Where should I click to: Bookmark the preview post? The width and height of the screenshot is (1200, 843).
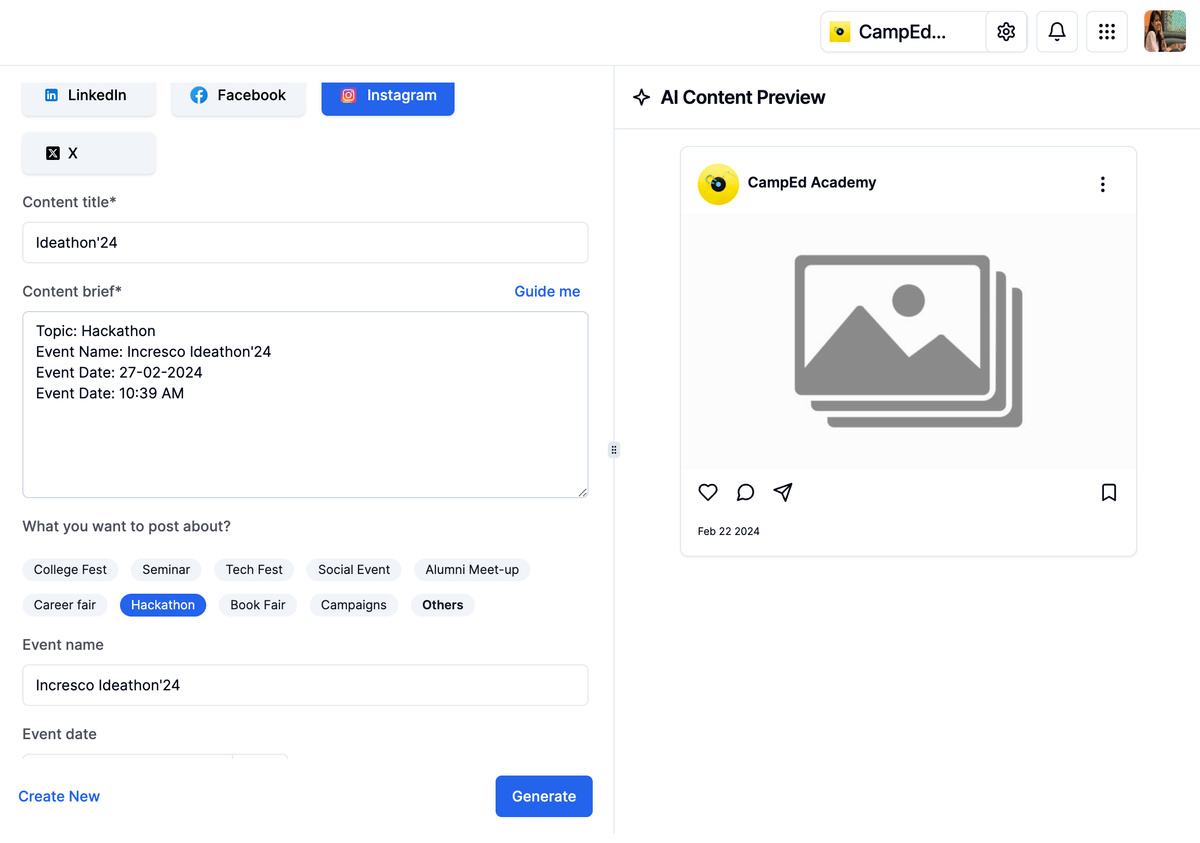click(1108, 492)
